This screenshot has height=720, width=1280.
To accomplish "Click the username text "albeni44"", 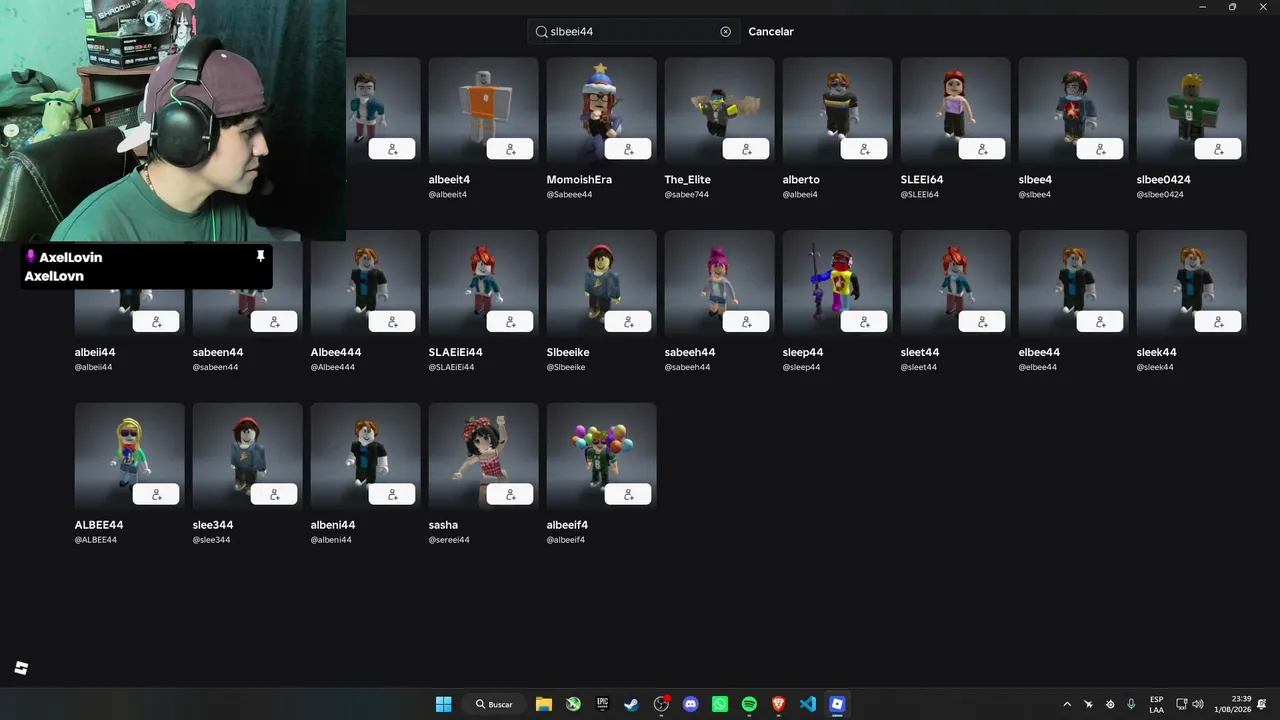I will tap(333, 525).
